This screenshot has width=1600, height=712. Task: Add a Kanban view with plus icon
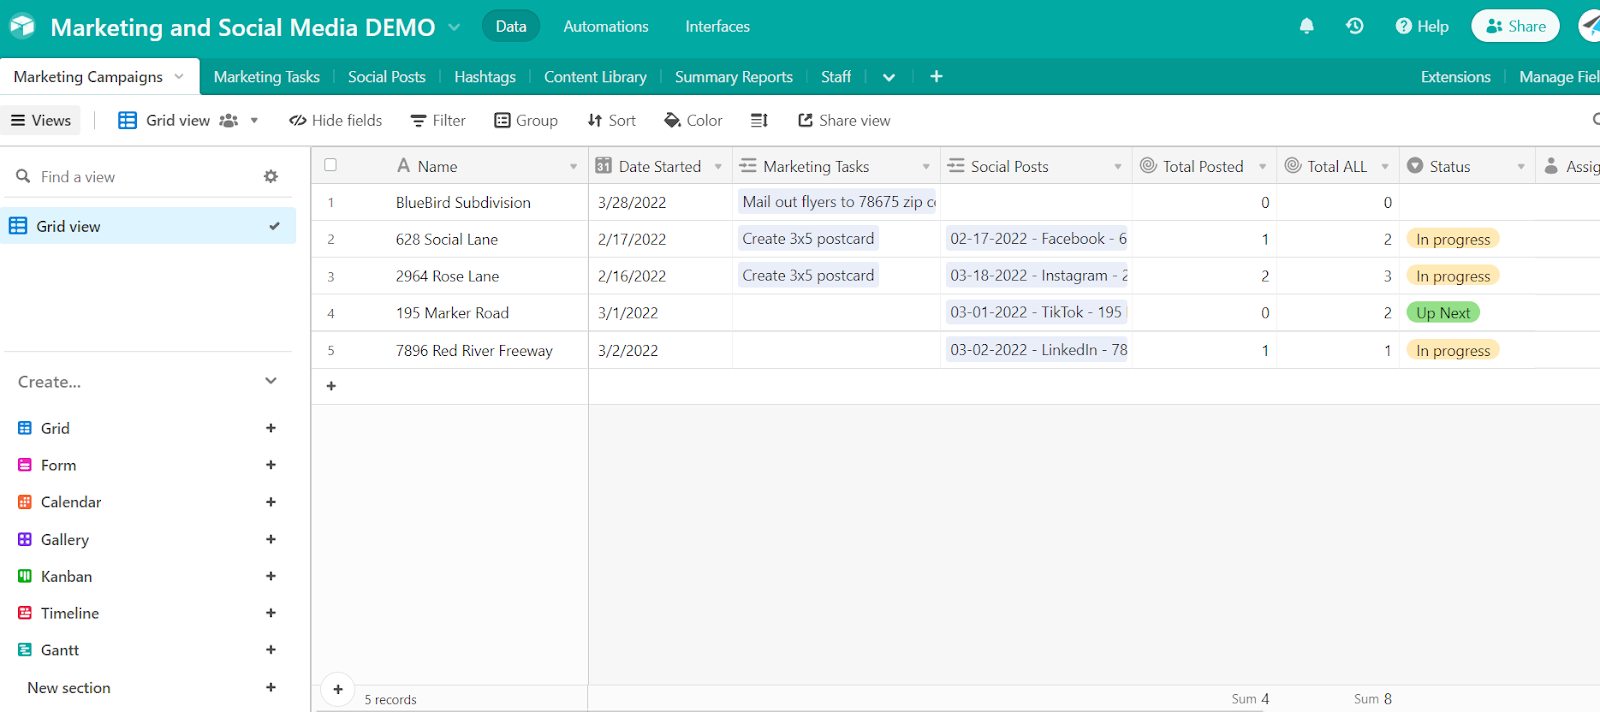click(270, 576)
